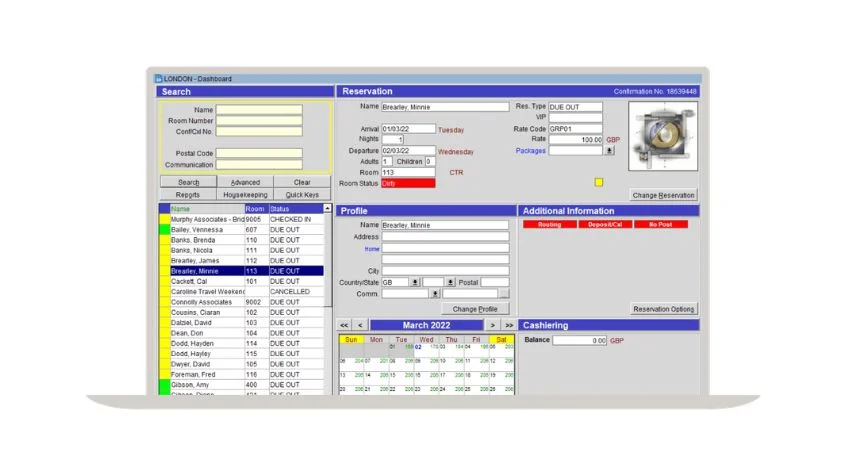Open Reservation Options
This screenshot has width=847, height=460.
pyautogui.click(x=663, y=309)
